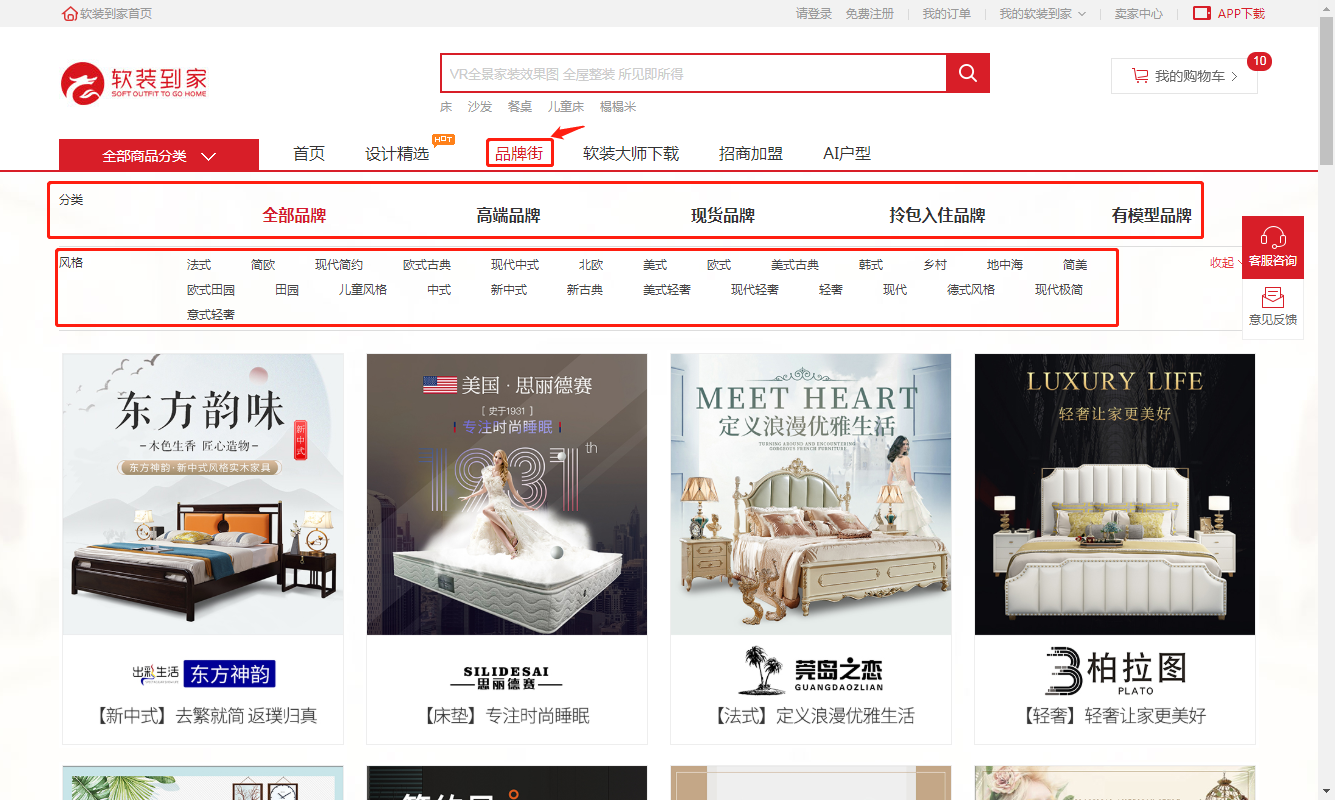Viewport: 1335px width, 800px height.
Task: Filter by 欧式古典 style
Action: [427, 265]
